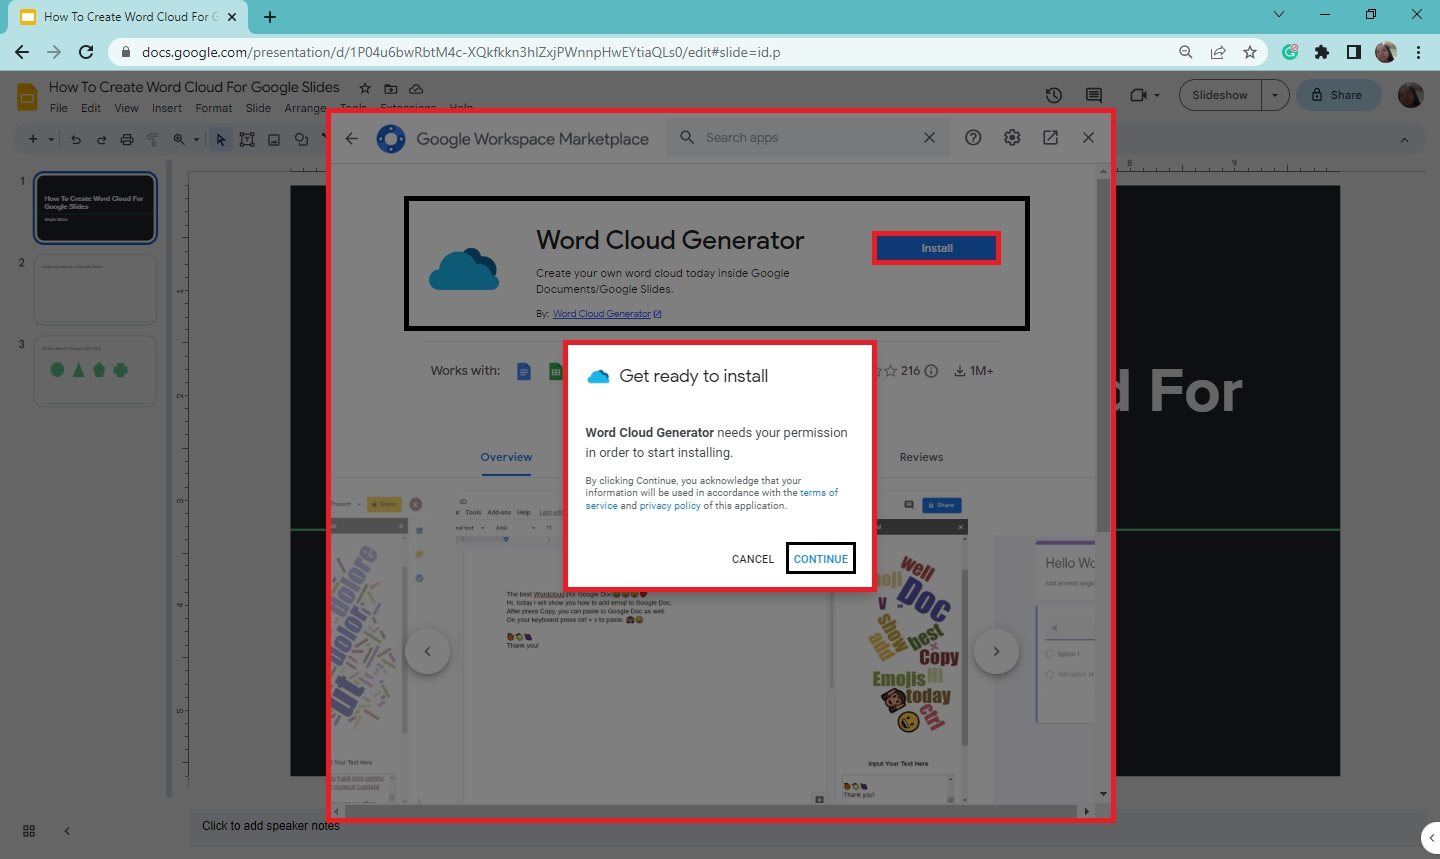Undo the last action

(x=76, y=139)
